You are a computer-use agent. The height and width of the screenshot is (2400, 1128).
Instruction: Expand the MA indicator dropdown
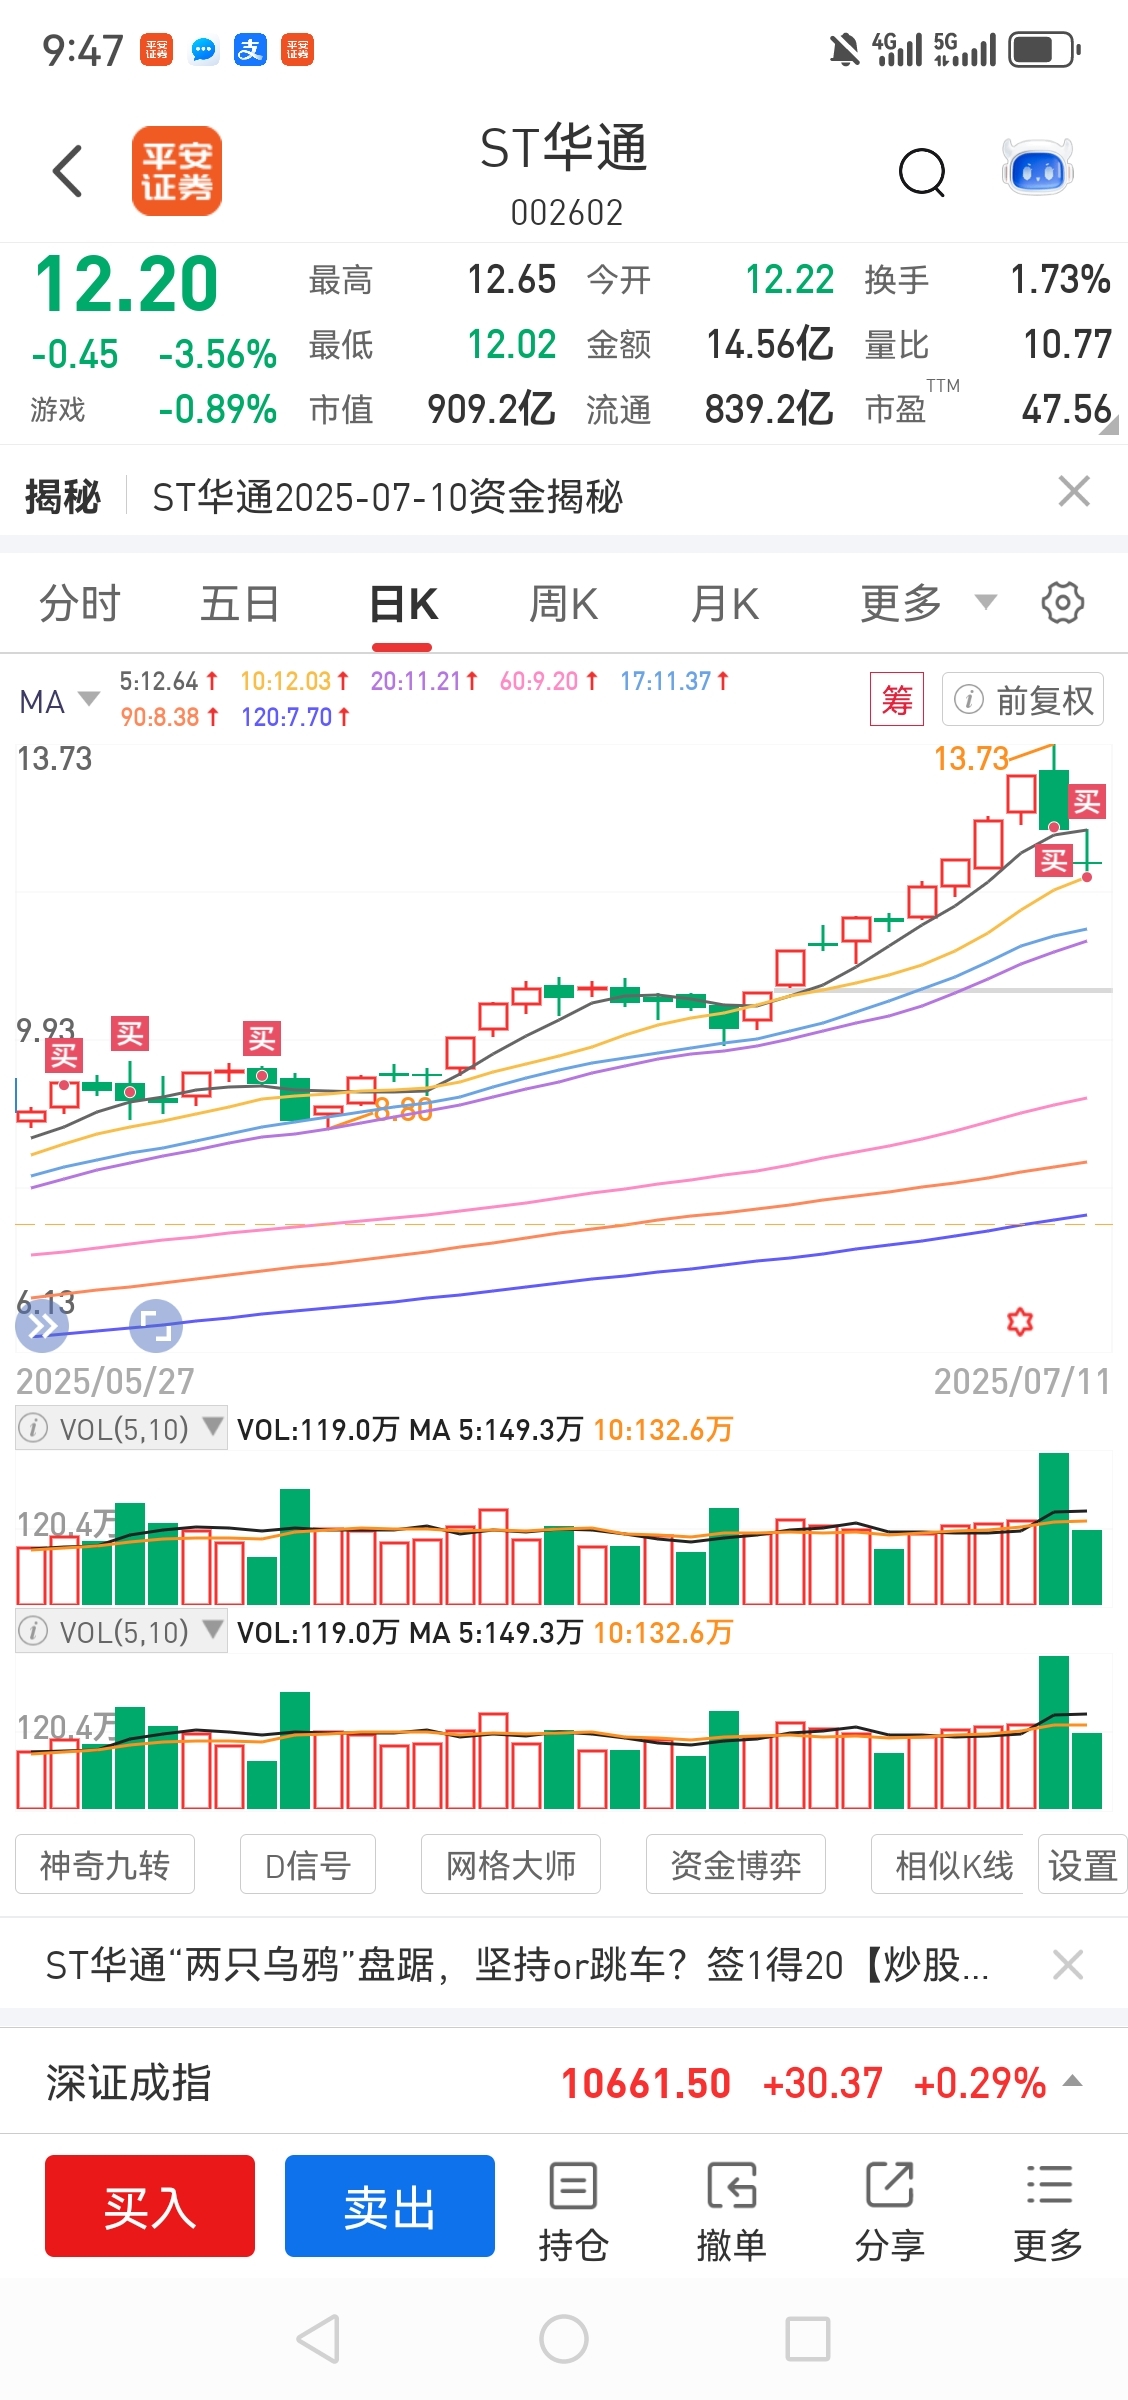coord(59,701)
